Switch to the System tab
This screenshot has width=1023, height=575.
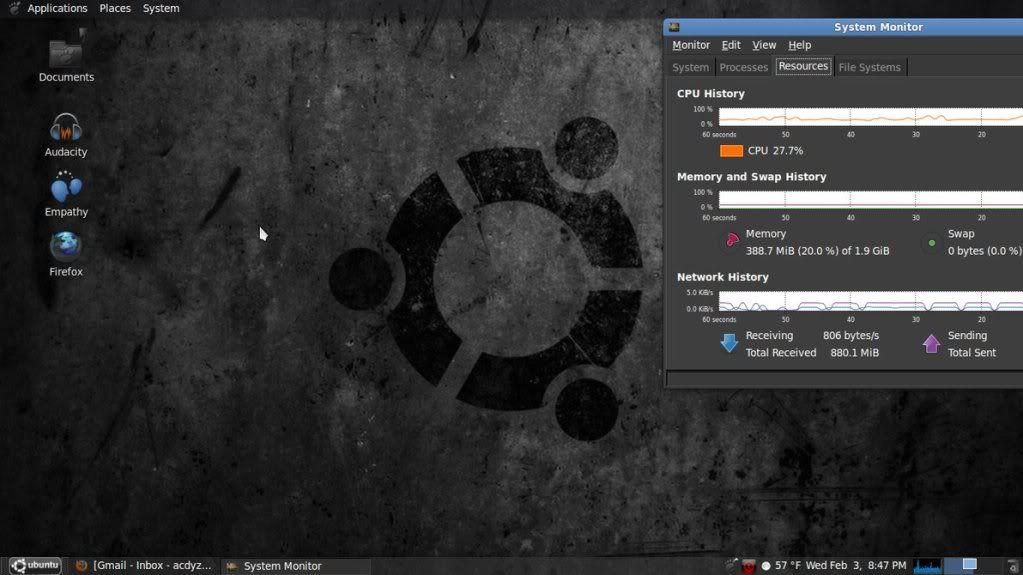(x=690, y=67)
